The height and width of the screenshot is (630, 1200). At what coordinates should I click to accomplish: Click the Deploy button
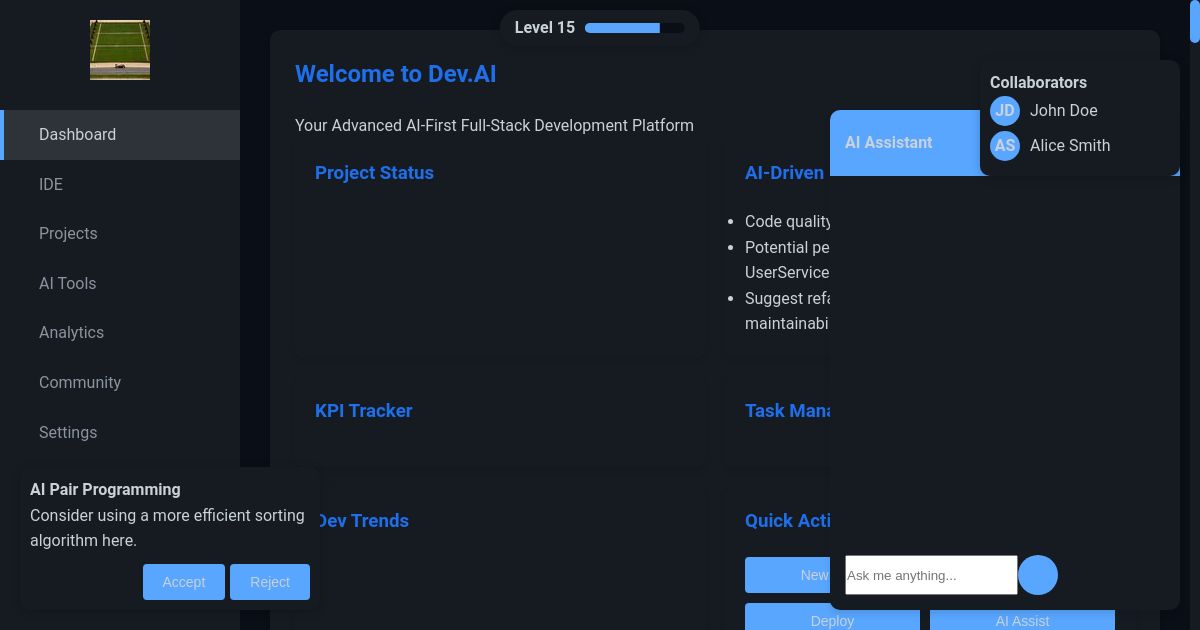[x=832, y=621]
